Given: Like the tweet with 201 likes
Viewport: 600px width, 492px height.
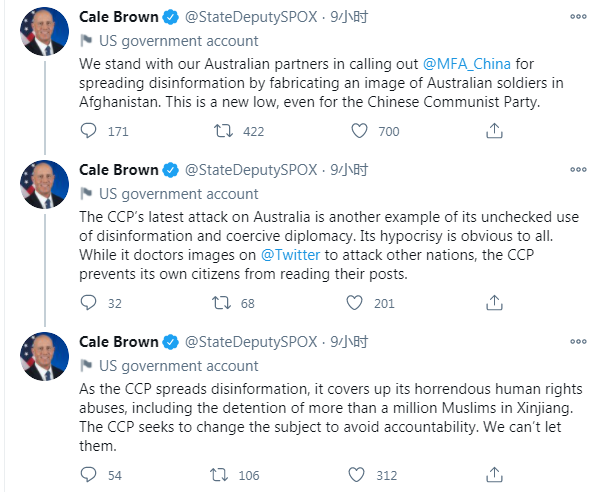Looking at the screenshot, I should click(359, 303).
